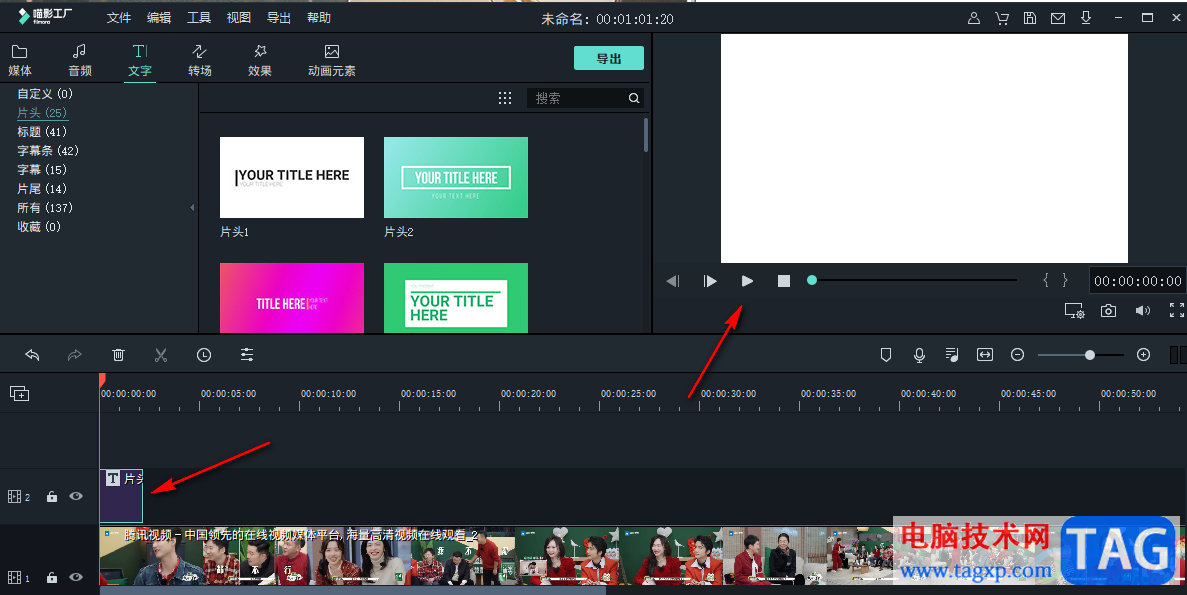The width and height of the screenshot is (1187, 595).
Task: Hide track 1 with the eye icon
Action: pyautogui.click(x=76, y=577)
